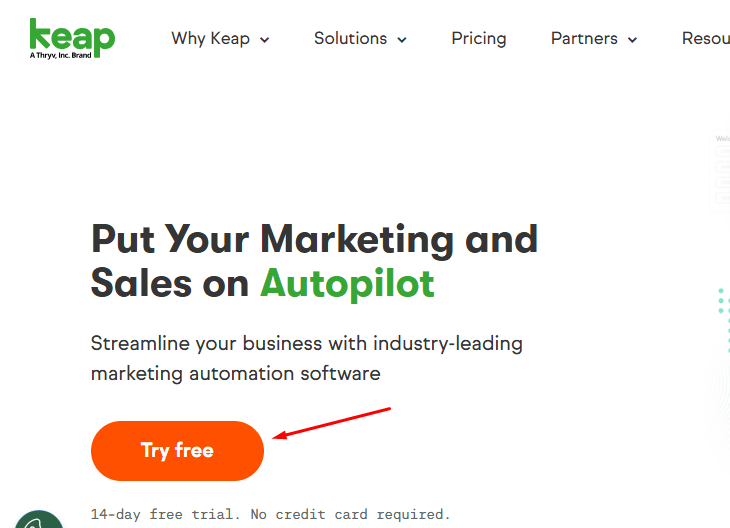The width and height of the screenshot is (730, 528).
Task: Click the Keap logo
Action: coord(72,36)
